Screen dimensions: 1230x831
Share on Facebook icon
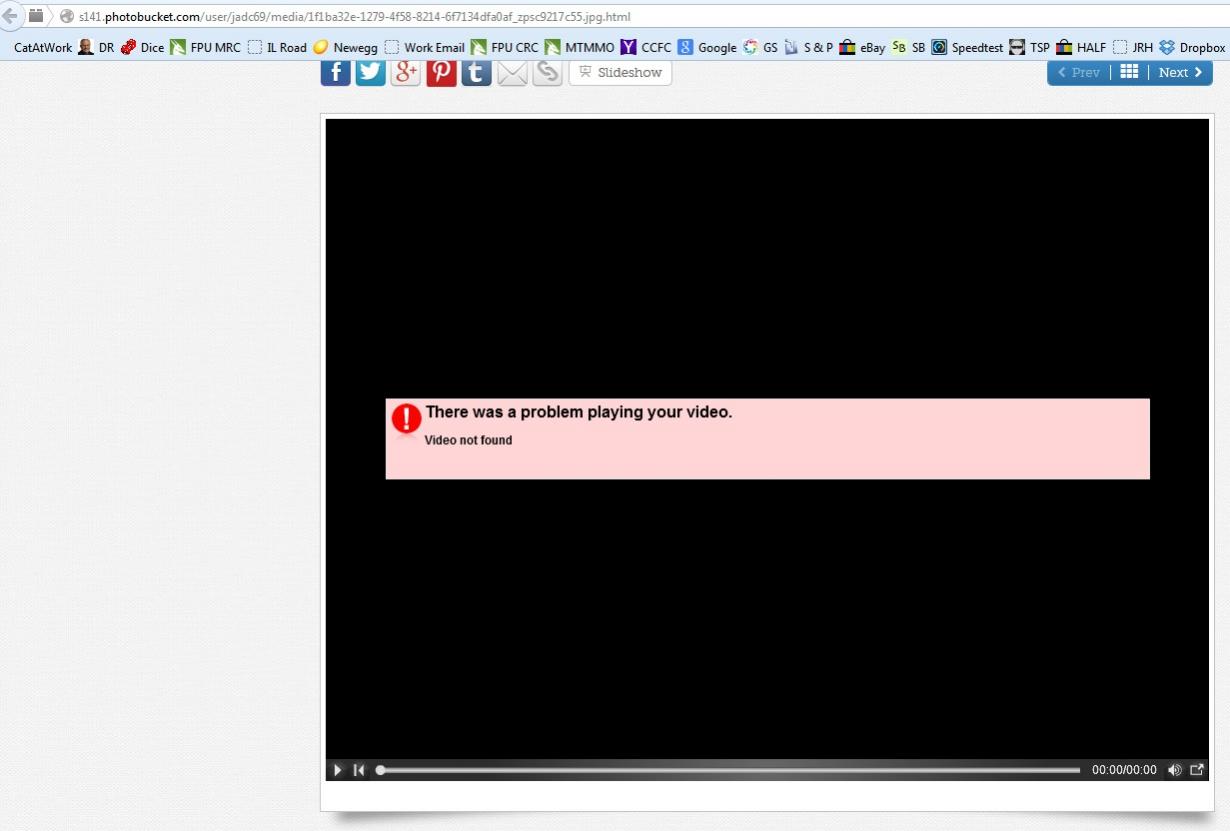pyautogui.click(x=335, y=72)
